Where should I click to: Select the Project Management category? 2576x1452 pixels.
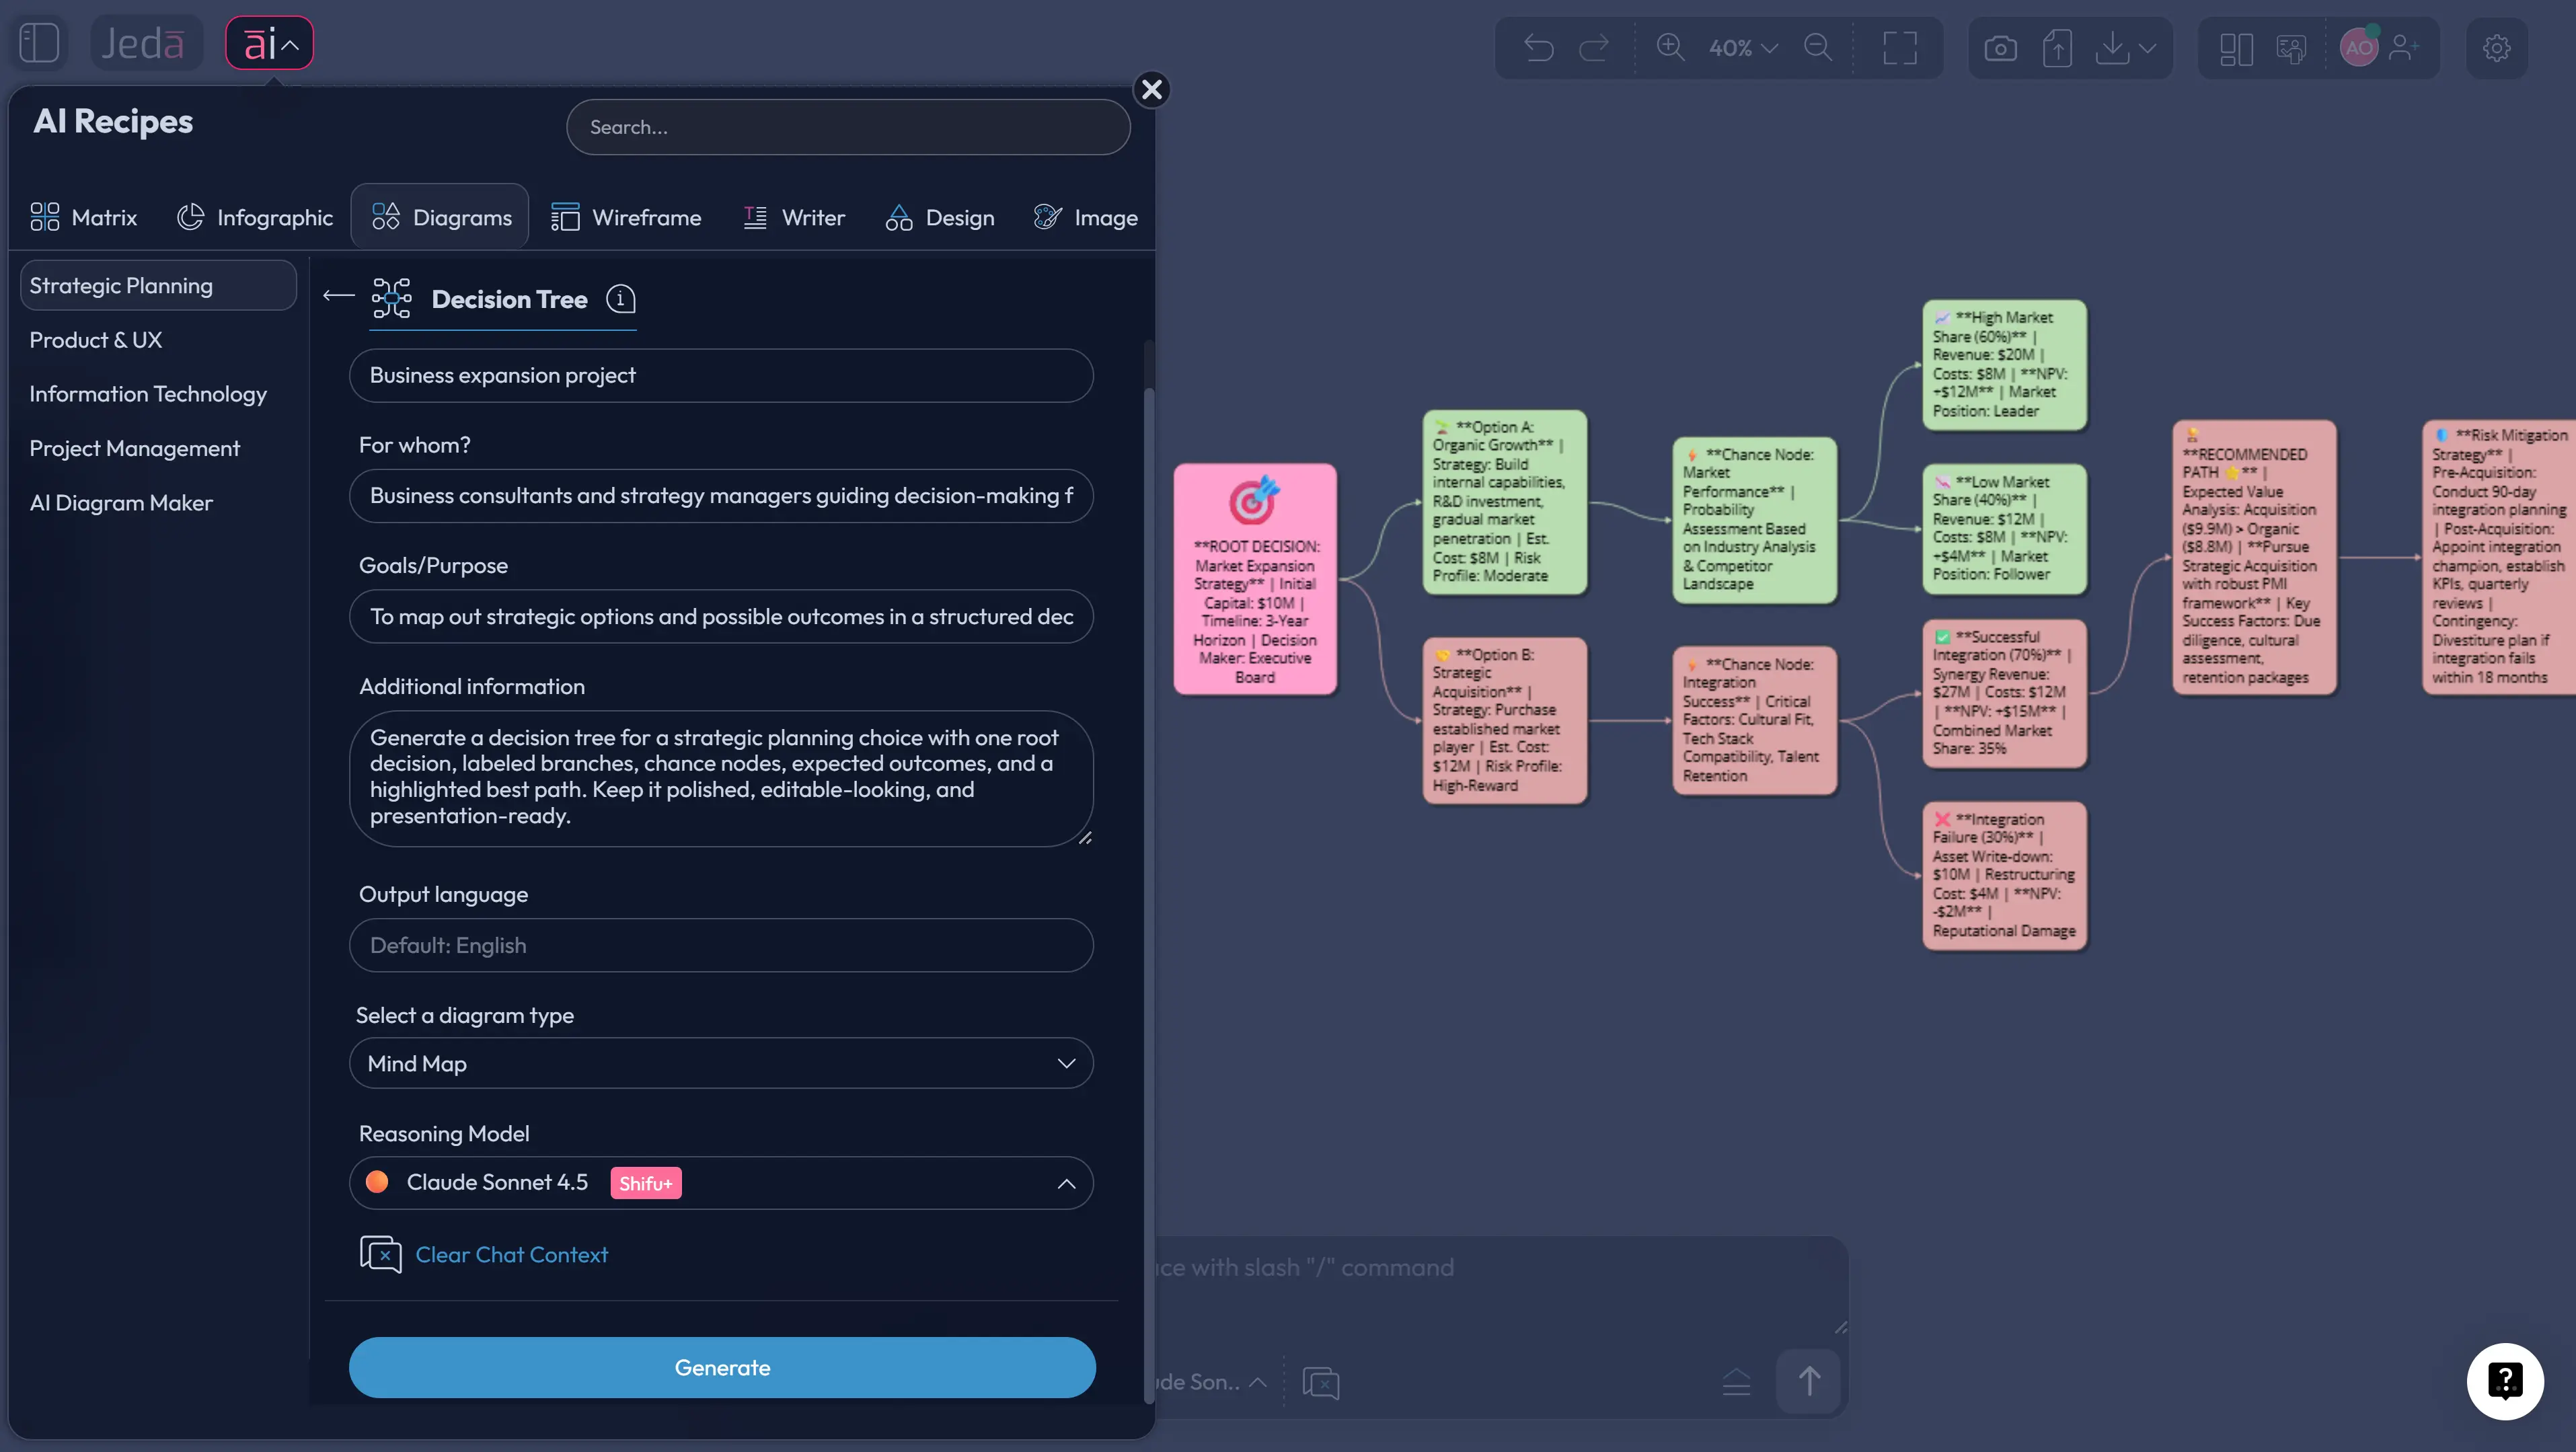[135, 447]
